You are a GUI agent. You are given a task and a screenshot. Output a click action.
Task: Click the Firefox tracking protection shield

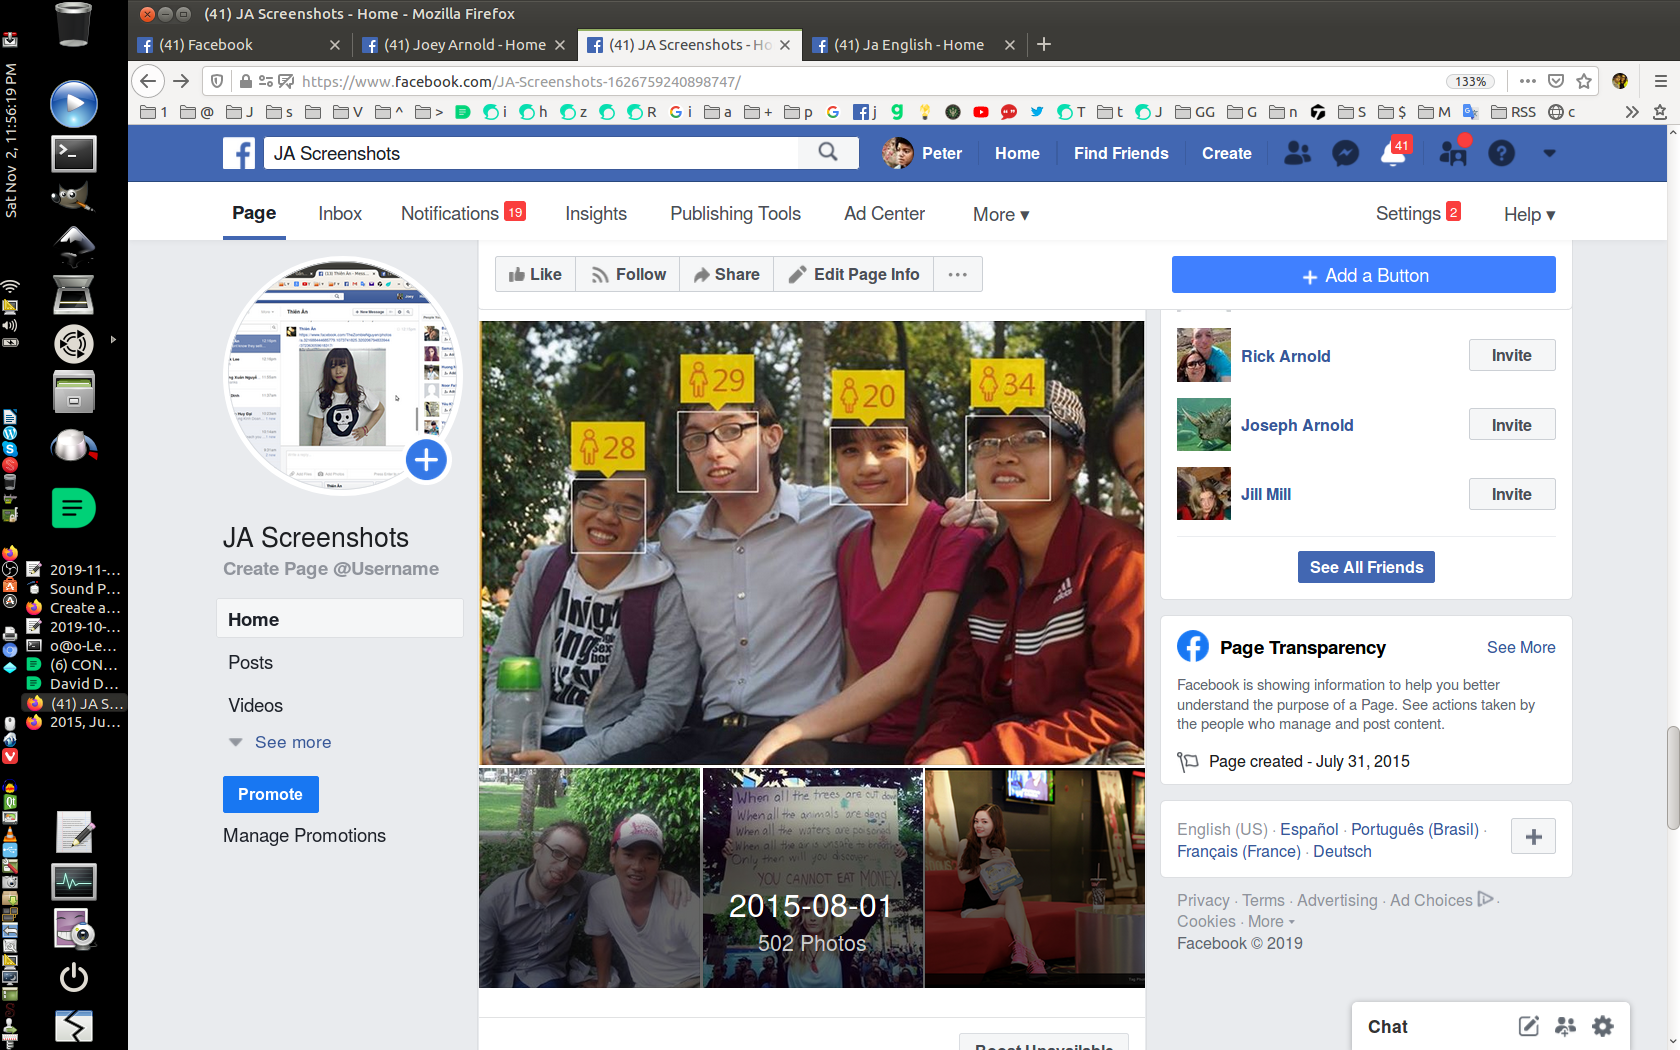(x=216, y=81)
